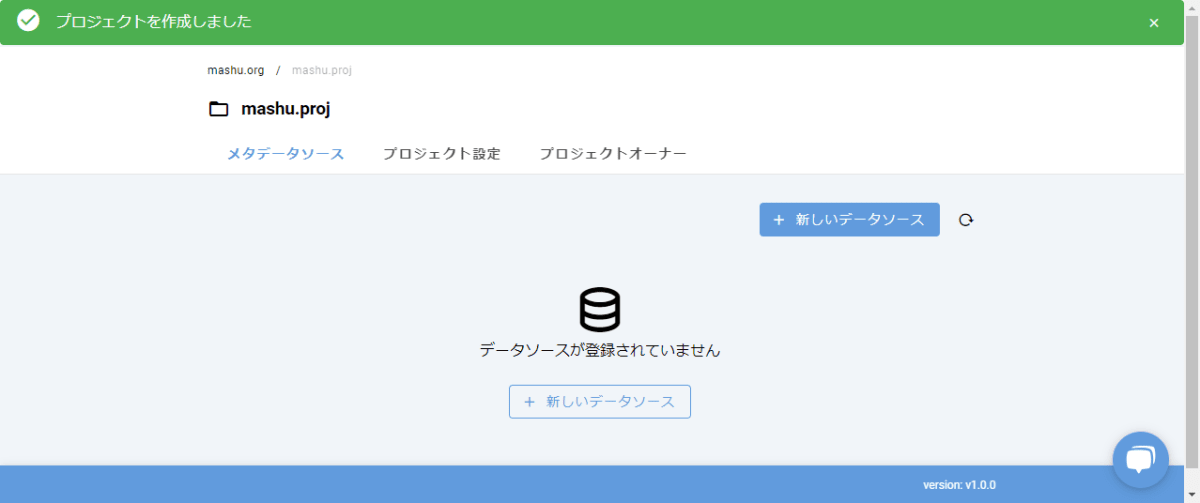Click the version: v1.0.0 footer text
The height and width of the screenshot is (503, 1200).
[959, 485]
